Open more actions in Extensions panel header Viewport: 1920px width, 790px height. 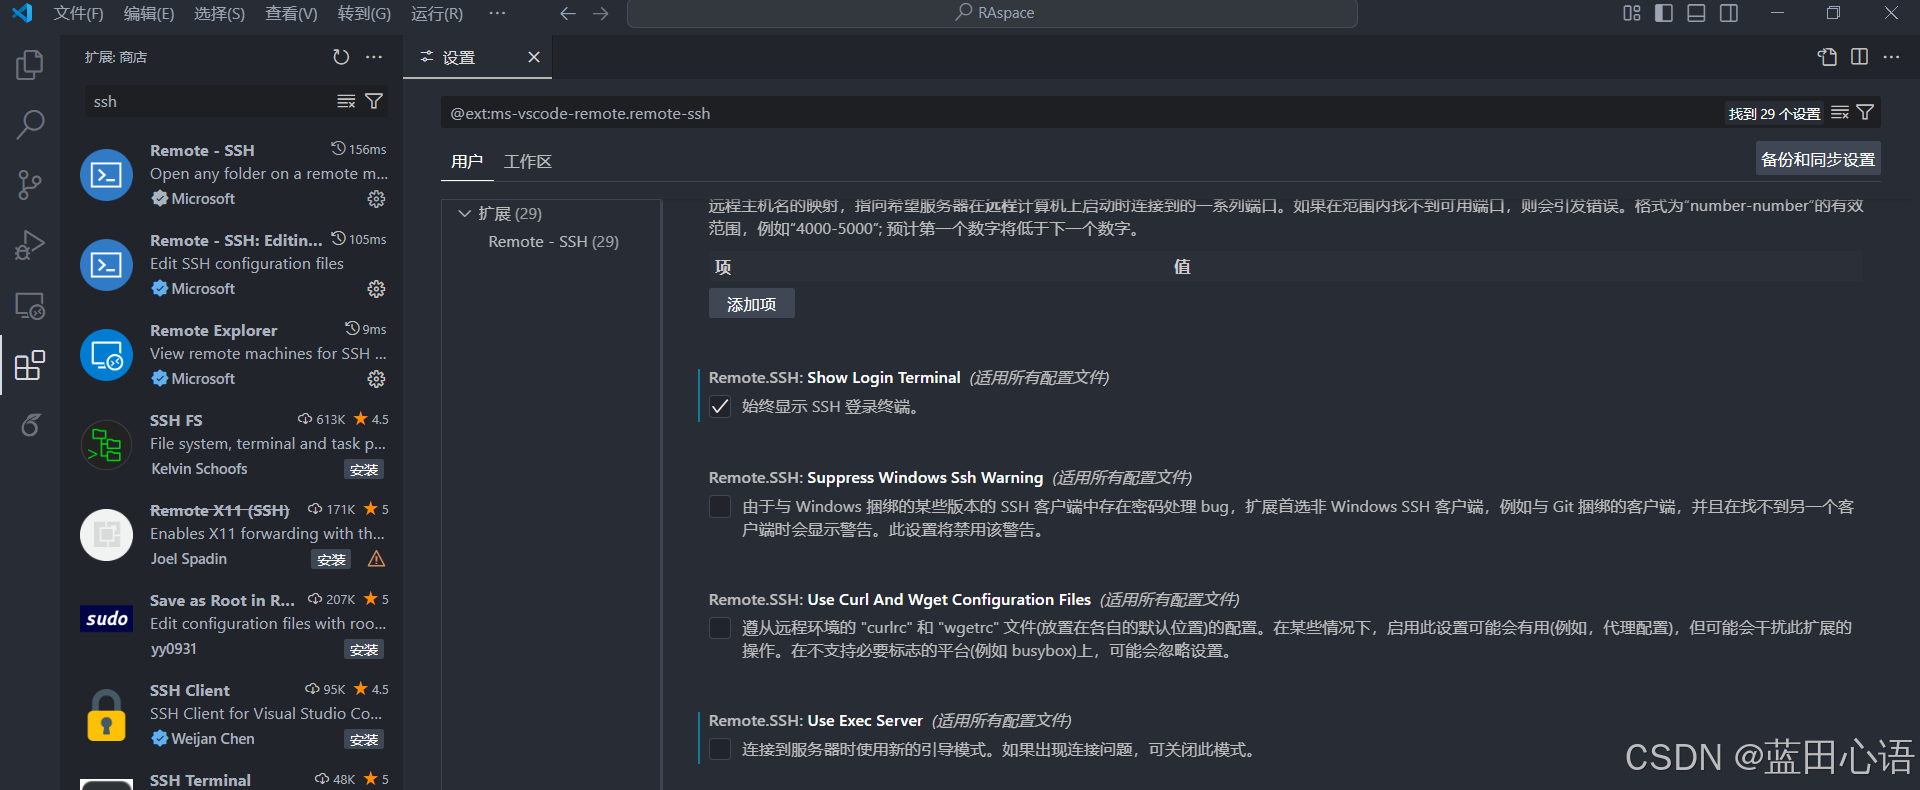(374, 57)
